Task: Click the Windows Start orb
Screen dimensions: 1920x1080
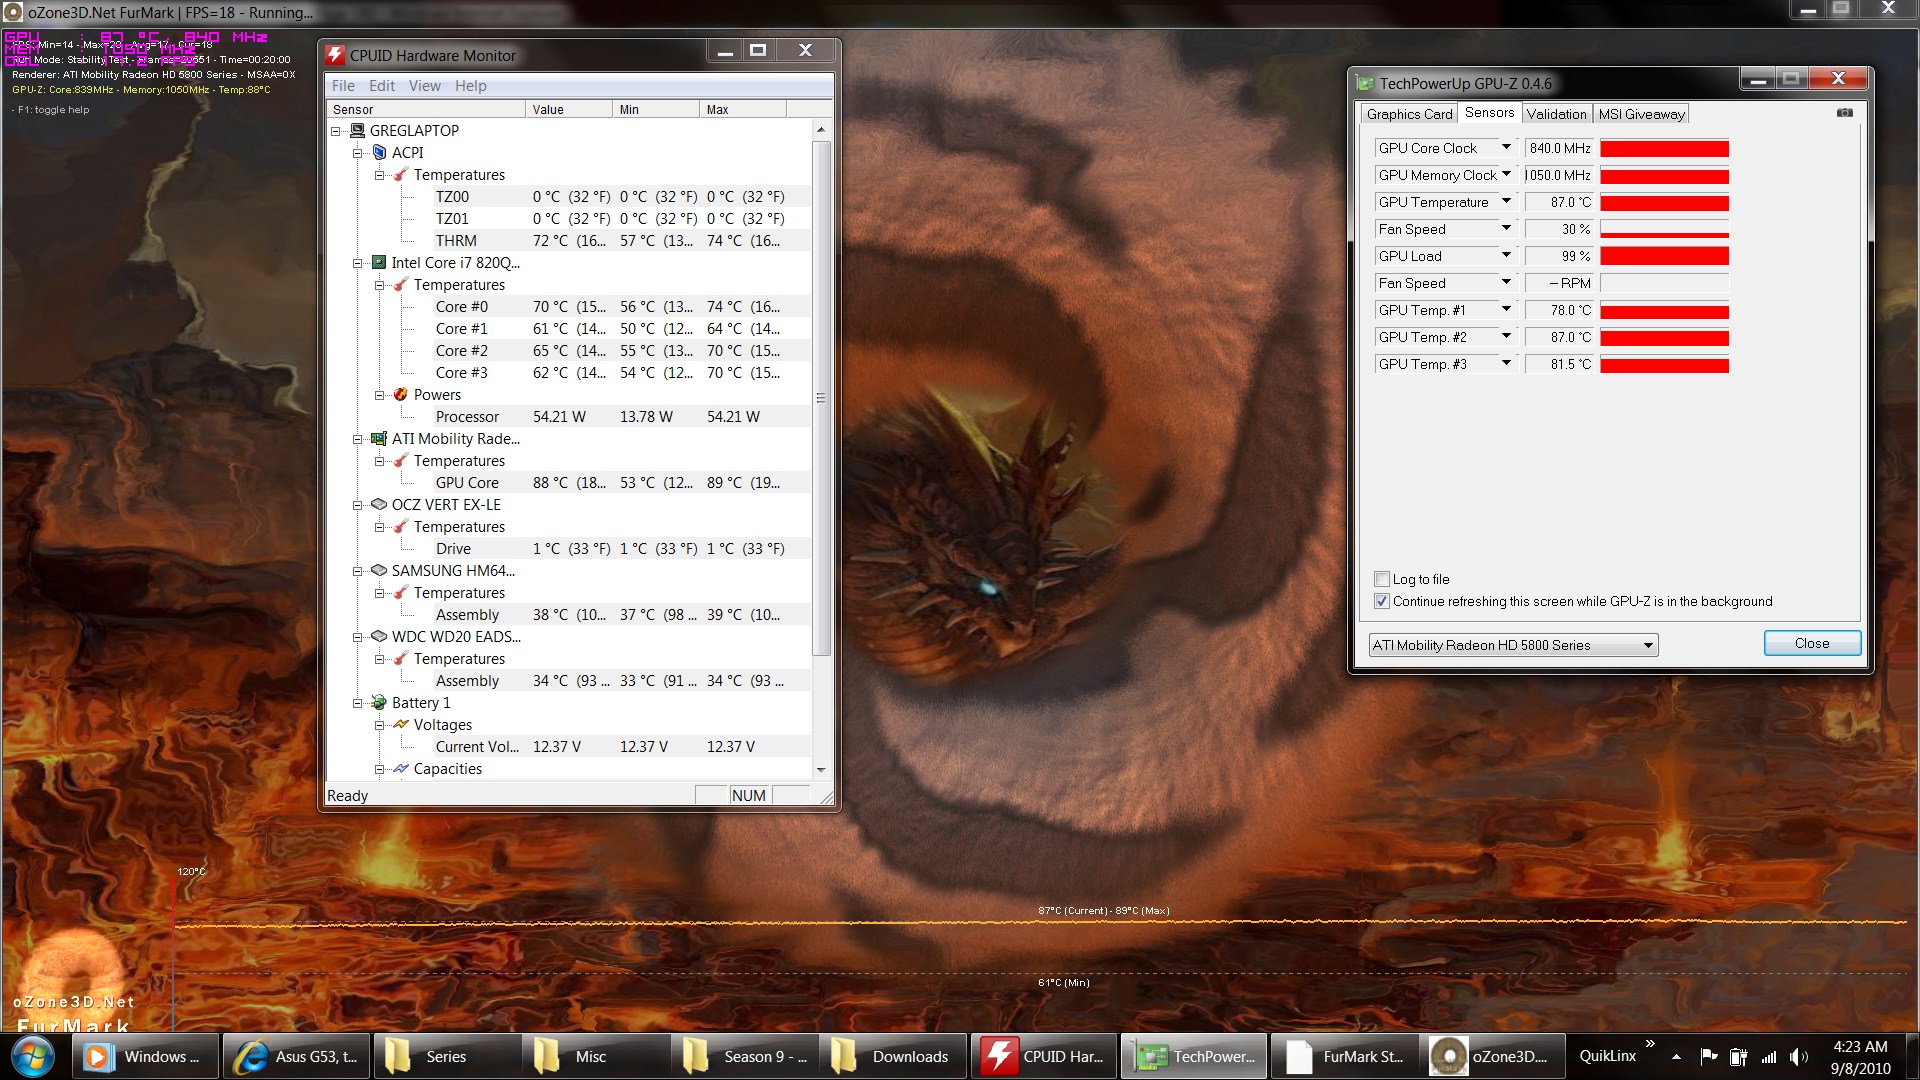Action: (33, 1057)
